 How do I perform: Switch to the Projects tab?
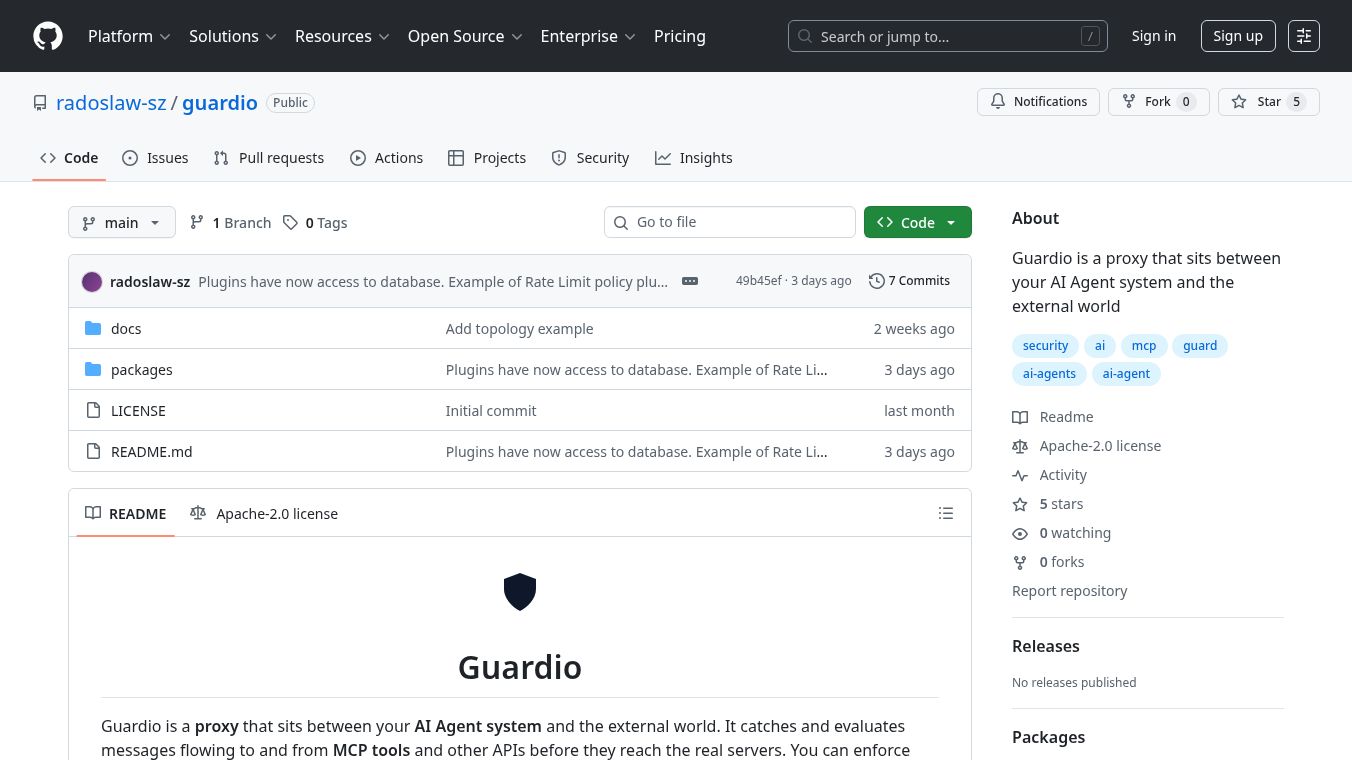(x=487, y=158)
